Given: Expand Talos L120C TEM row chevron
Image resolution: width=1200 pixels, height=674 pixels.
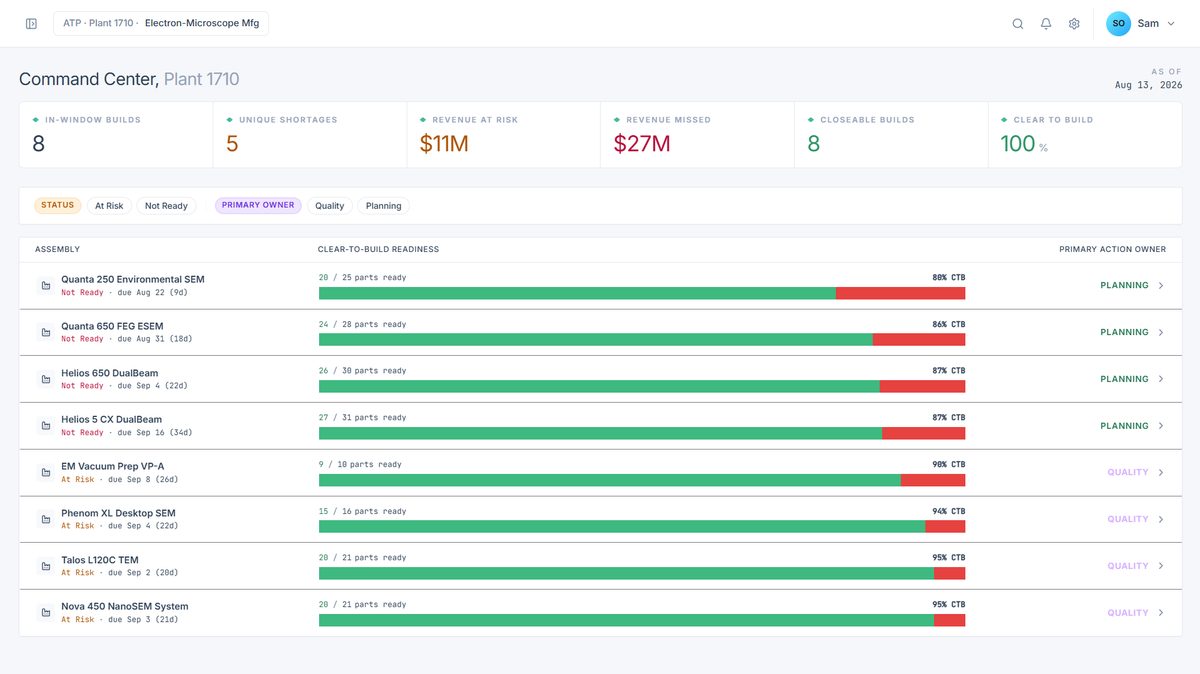Looking at the screenshot, I should (1161, 566).
